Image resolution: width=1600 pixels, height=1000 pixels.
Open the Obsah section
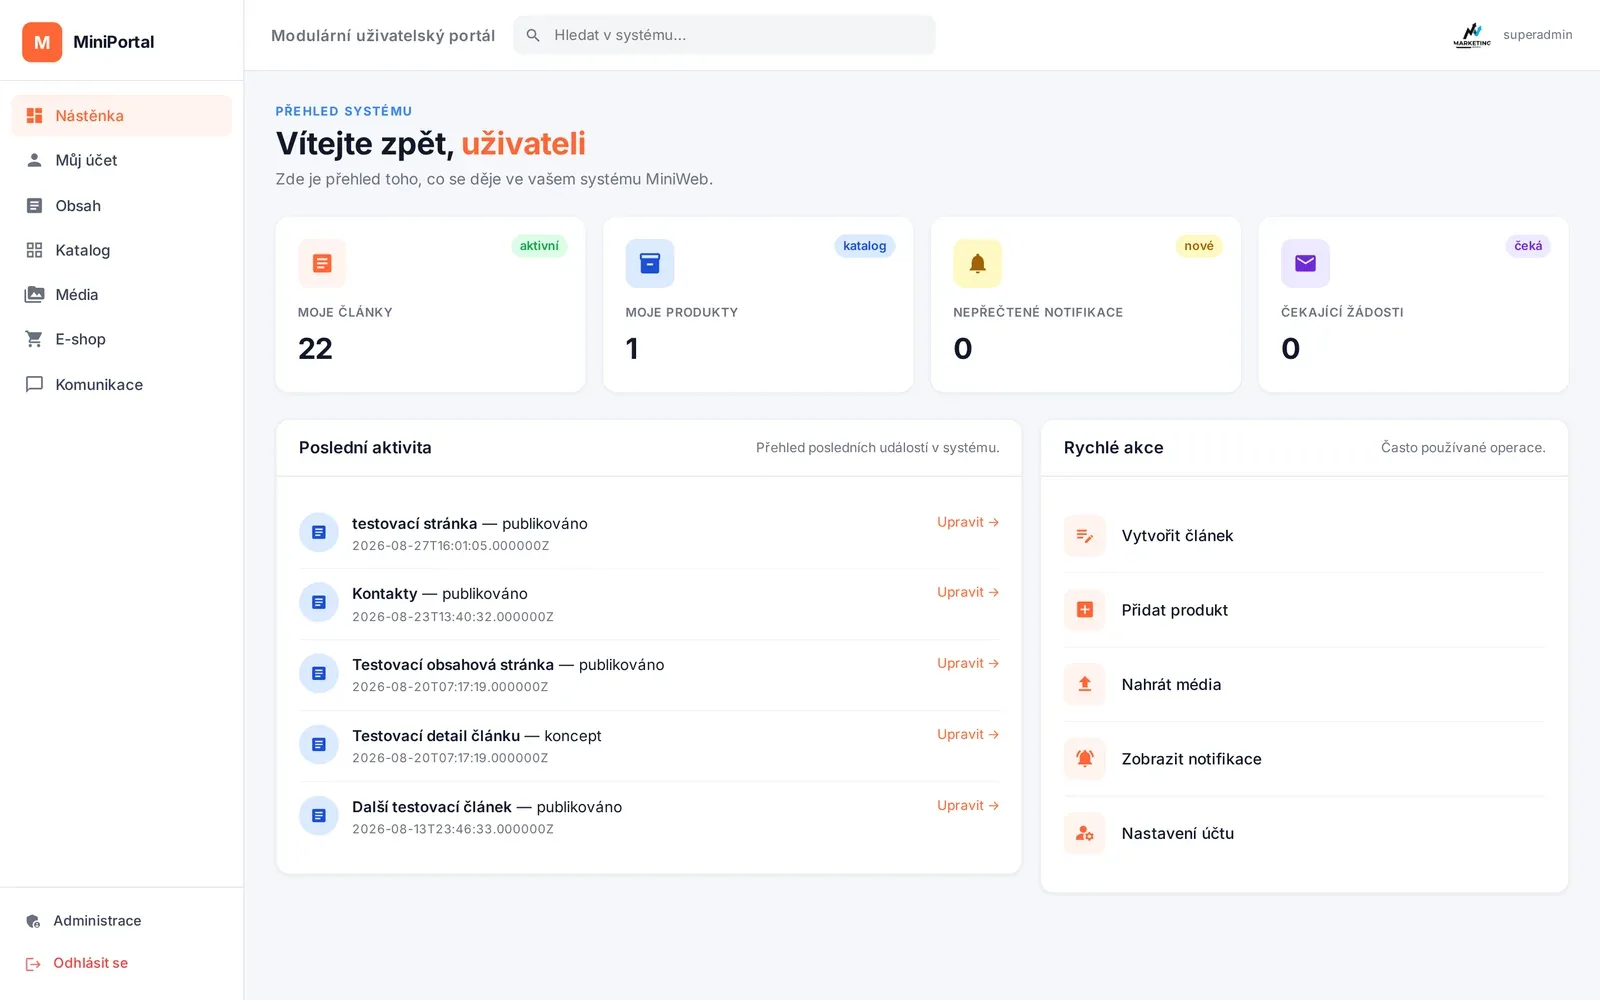[x=121, y=205]
